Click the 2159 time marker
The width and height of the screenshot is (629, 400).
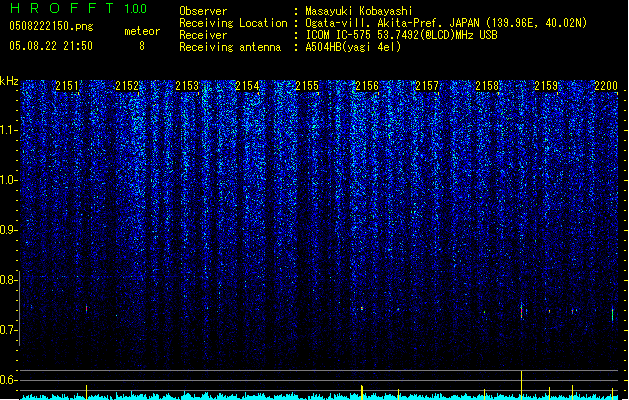(x=546, y=85)
